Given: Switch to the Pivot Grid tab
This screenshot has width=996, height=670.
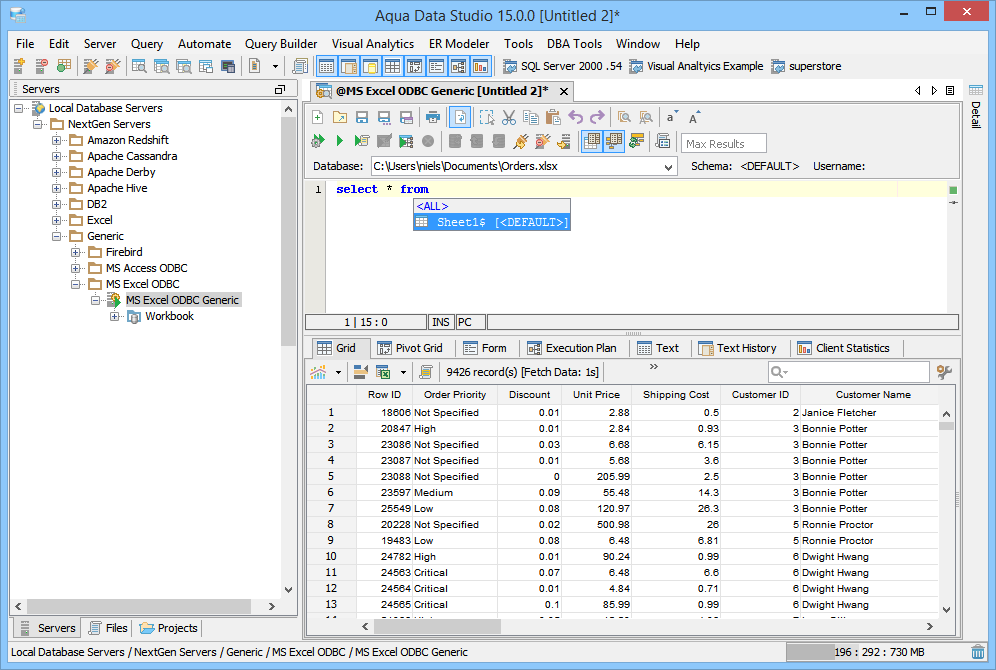Looking at the screenshot, I should (410, 348).
